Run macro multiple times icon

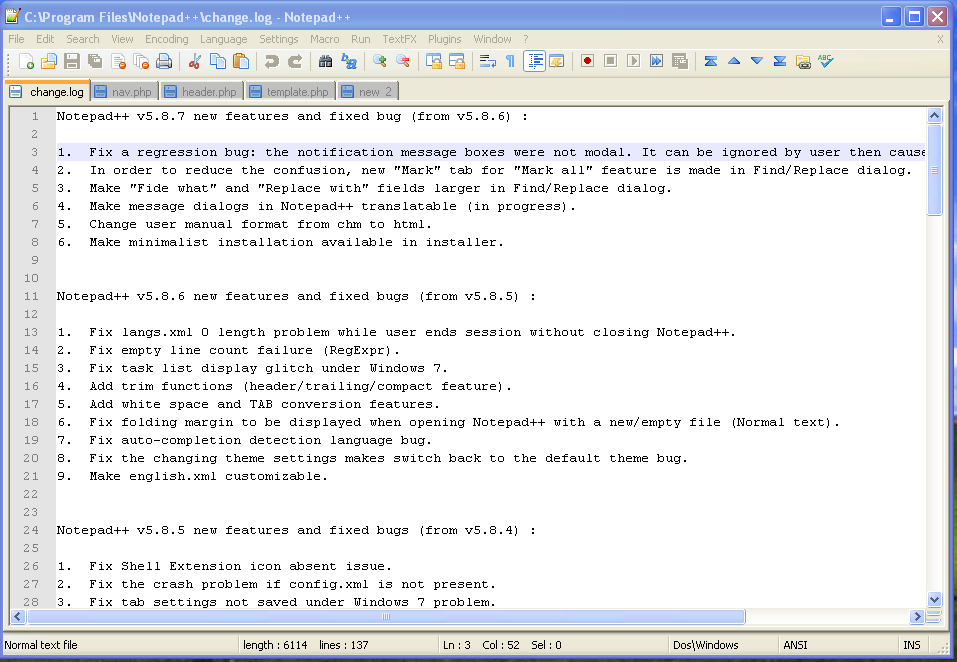657,61
